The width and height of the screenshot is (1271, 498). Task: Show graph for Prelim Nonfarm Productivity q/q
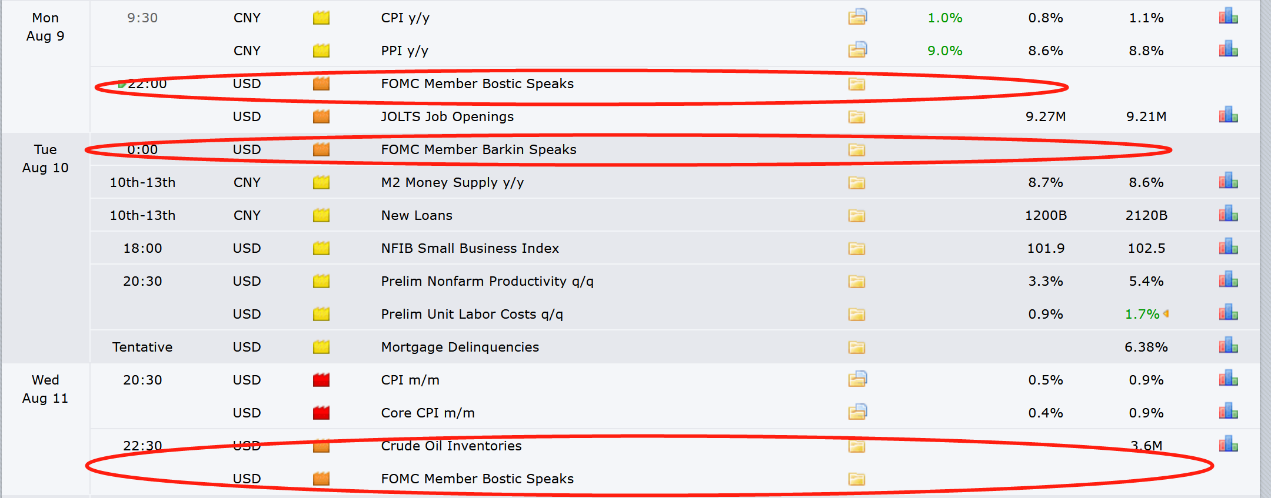point(1228,280)
